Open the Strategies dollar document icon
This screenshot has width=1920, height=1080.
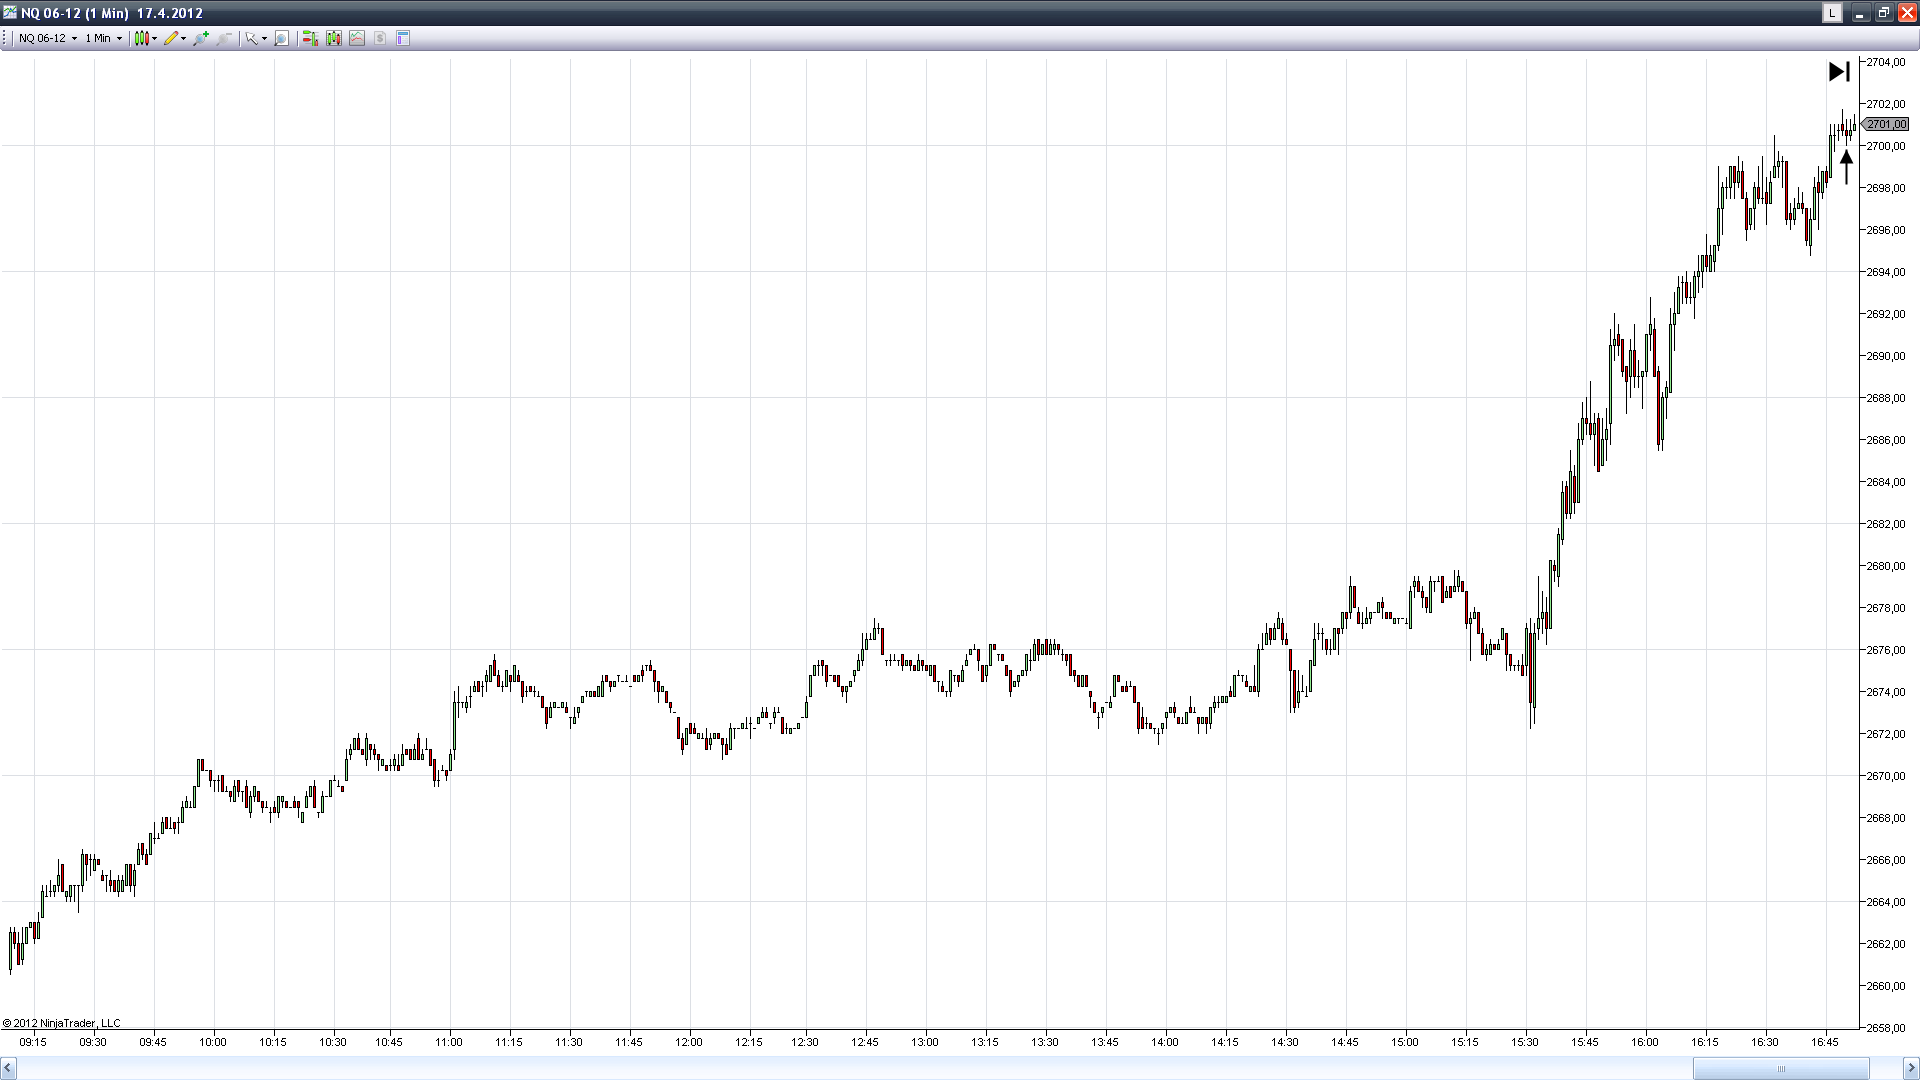click(x=380, y=38)
